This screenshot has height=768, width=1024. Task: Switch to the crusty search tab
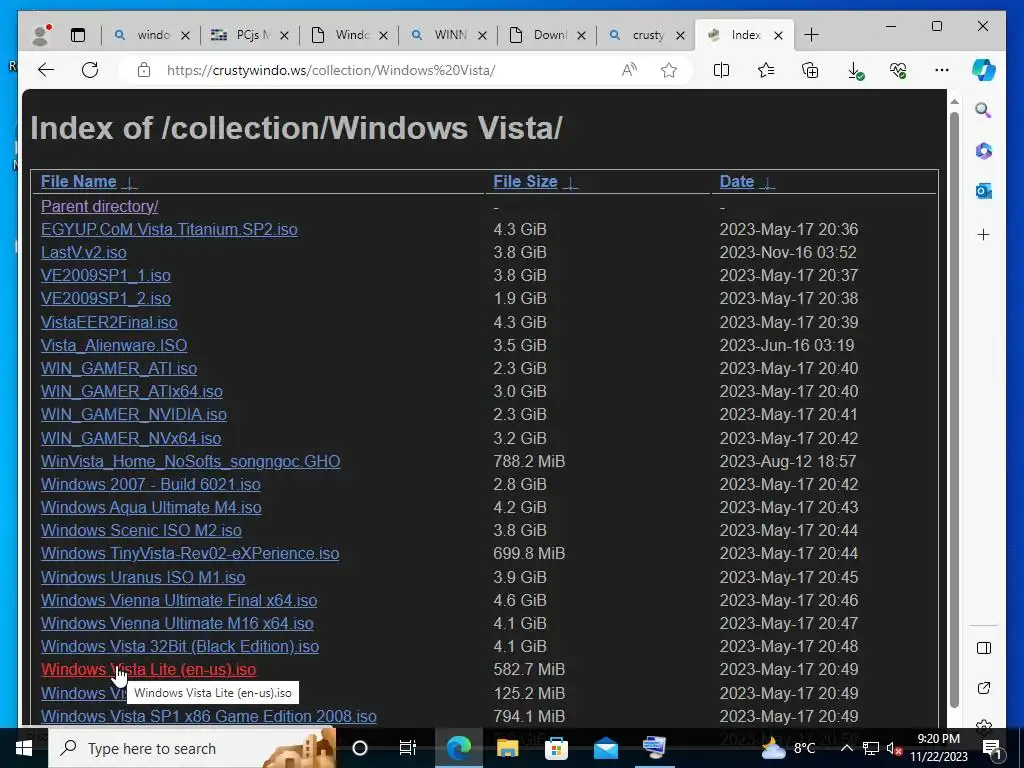tap(646, 35)
